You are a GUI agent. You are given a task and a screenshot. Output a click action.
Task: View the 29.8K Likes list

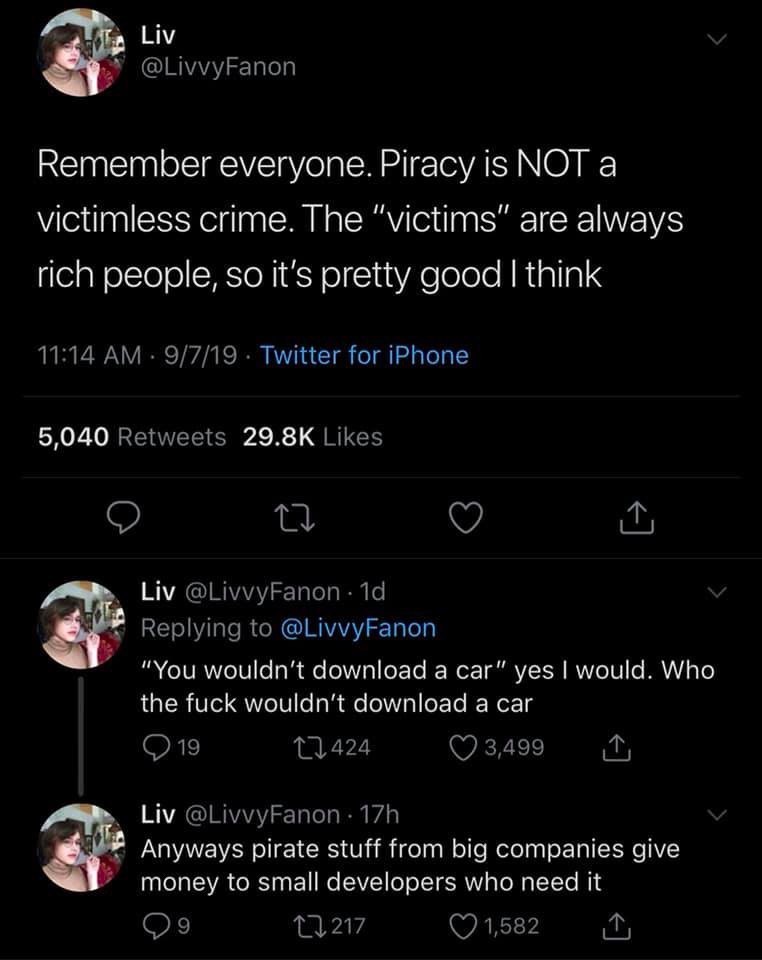[312, 437]
